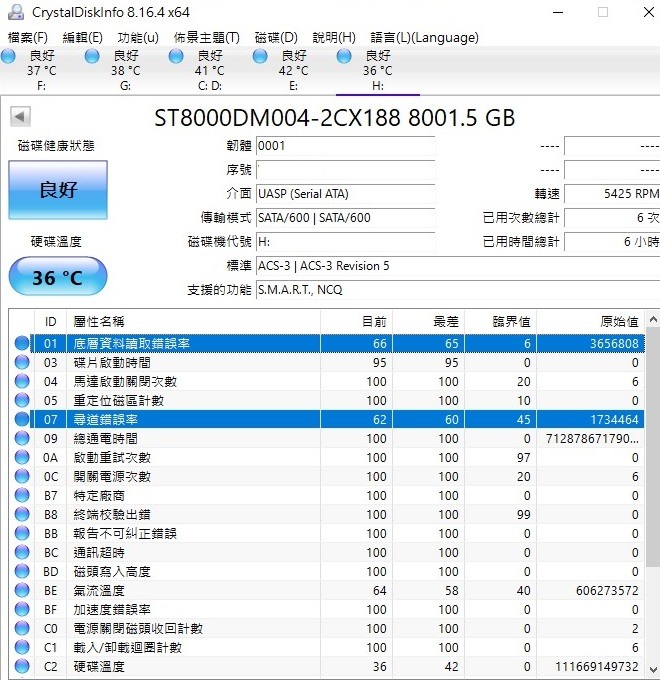Click the 36 °C temperature button

(58, 276)
